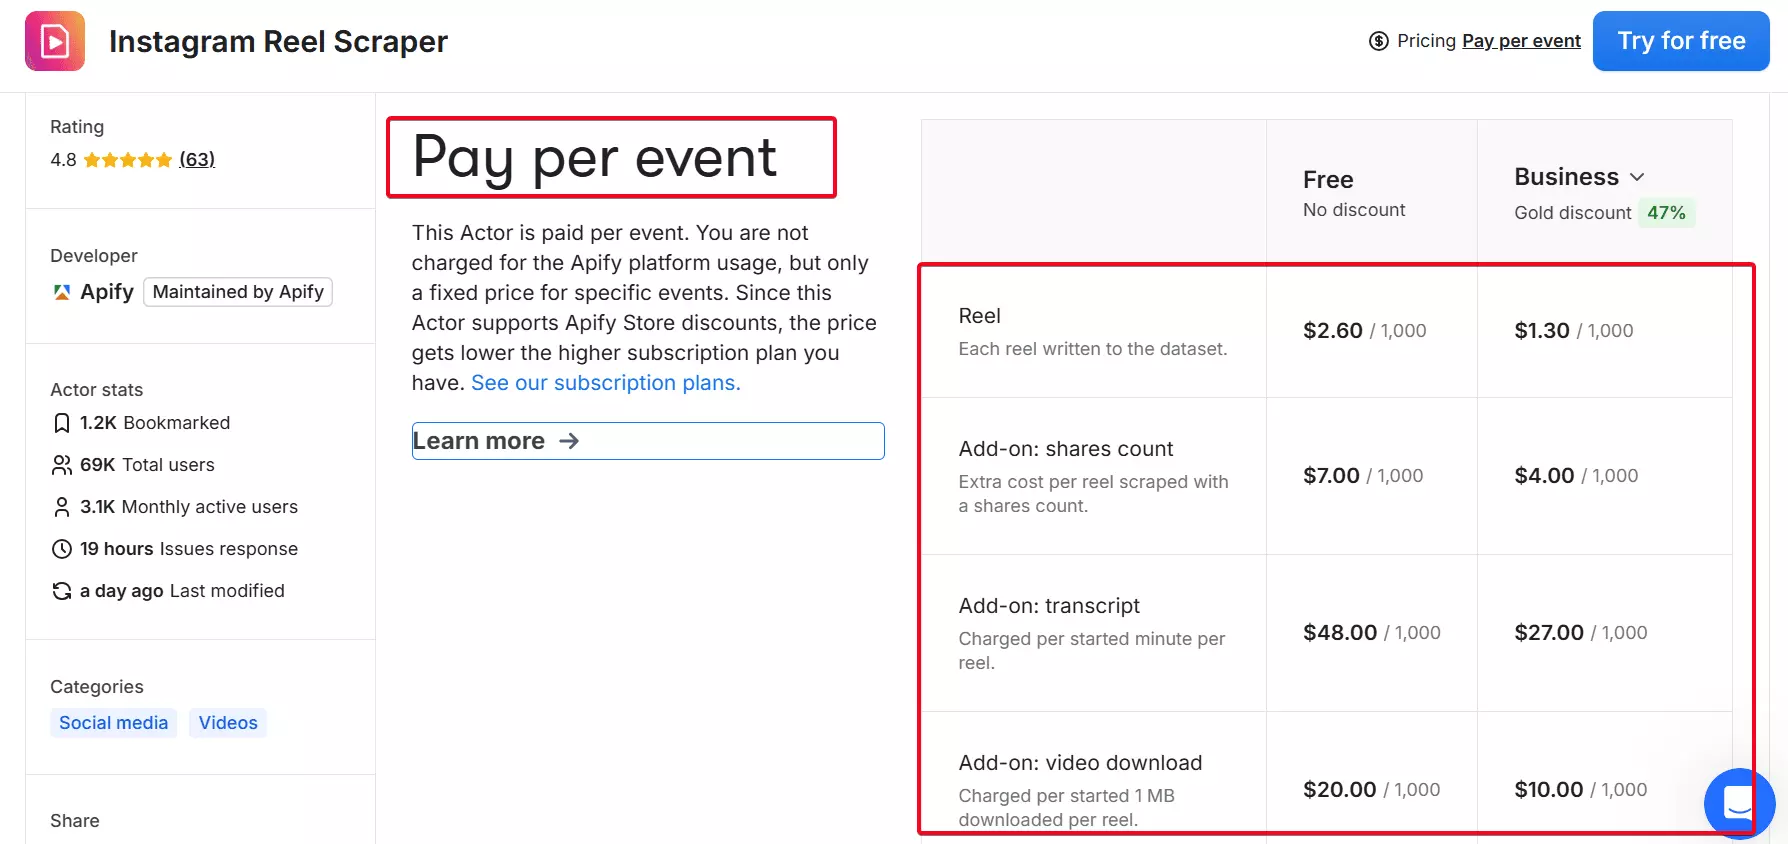Click the Pay per event heading
1788x844 pixels.
tap(594, 157)
